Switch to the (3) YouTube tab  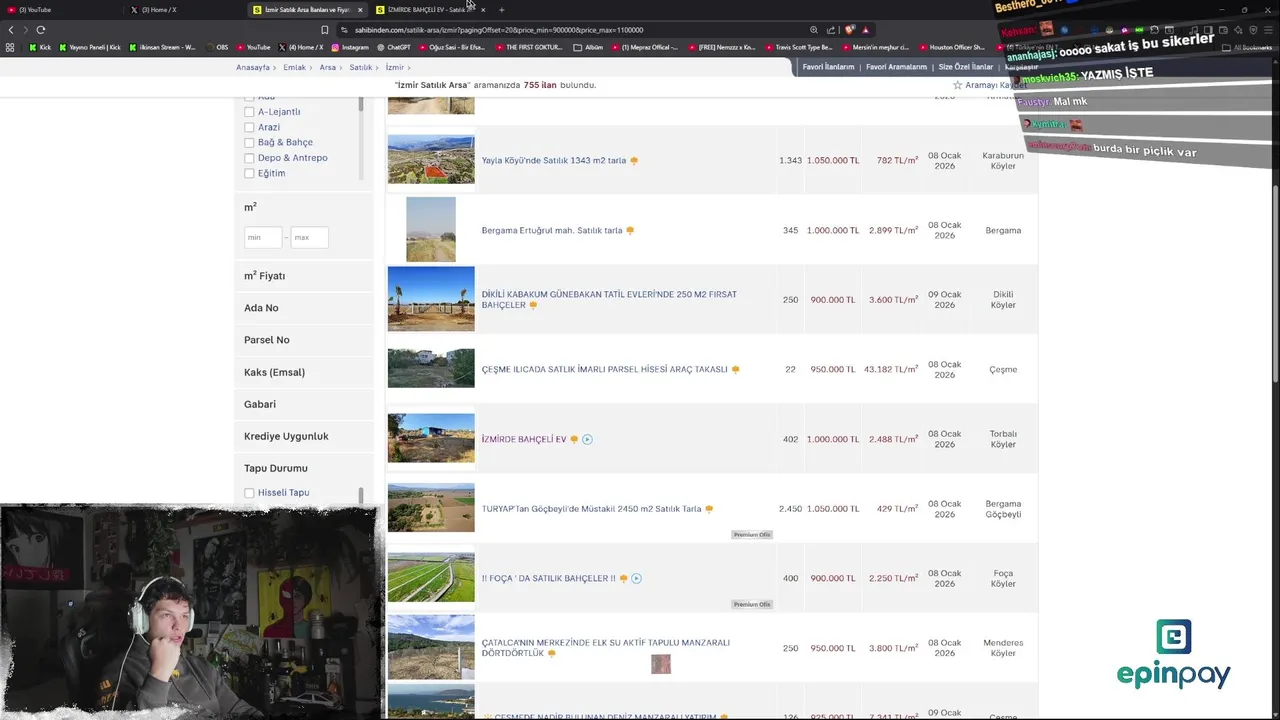tap(62, 10)
